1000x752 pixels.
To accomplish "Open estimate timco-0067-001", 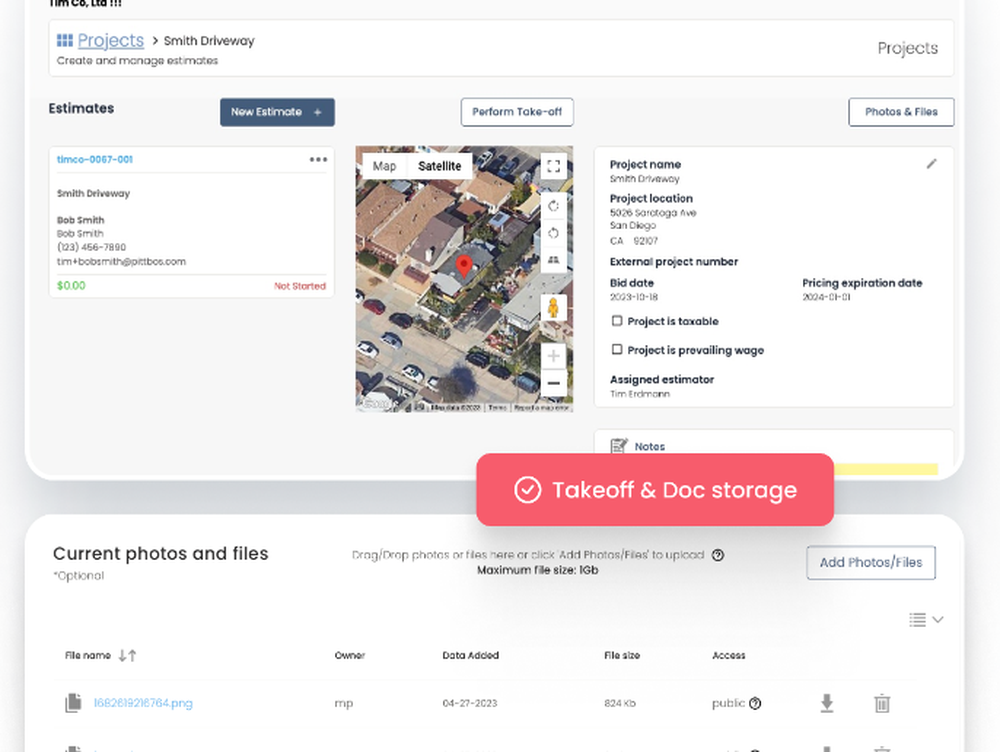I will coord(94,159).
